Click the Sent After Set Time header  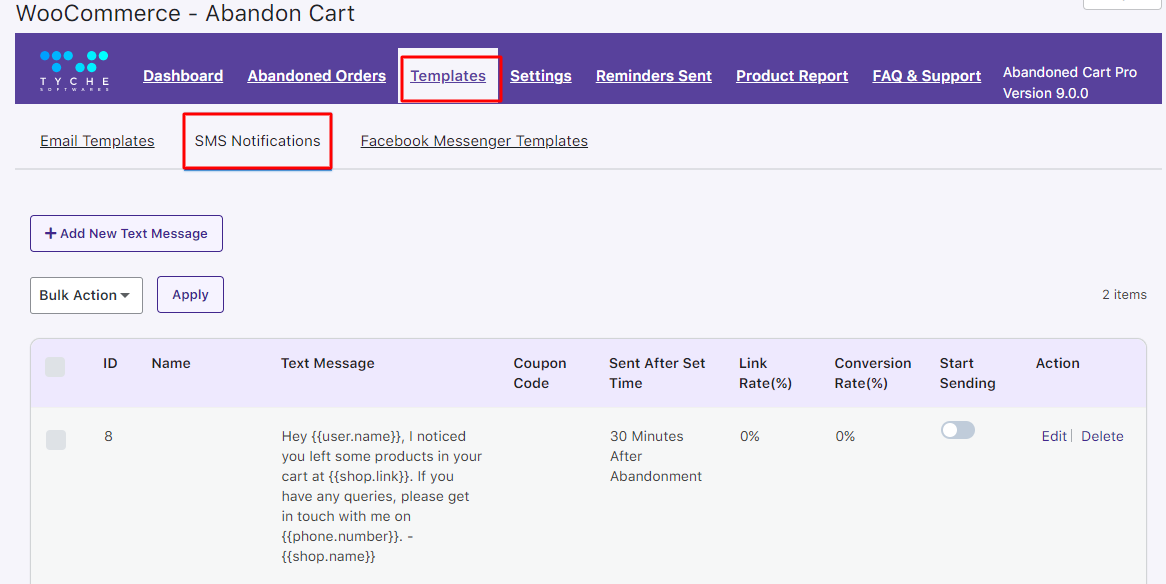coord(657,373)
